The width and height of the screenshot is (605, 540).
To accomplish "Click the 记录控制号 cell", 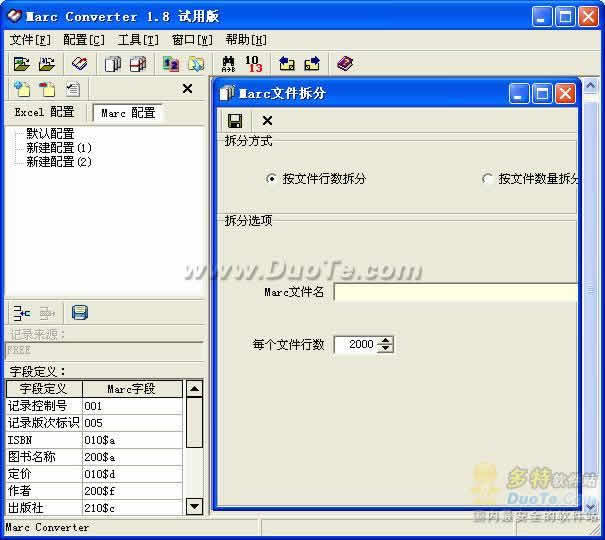I will (x=44, y=406).
